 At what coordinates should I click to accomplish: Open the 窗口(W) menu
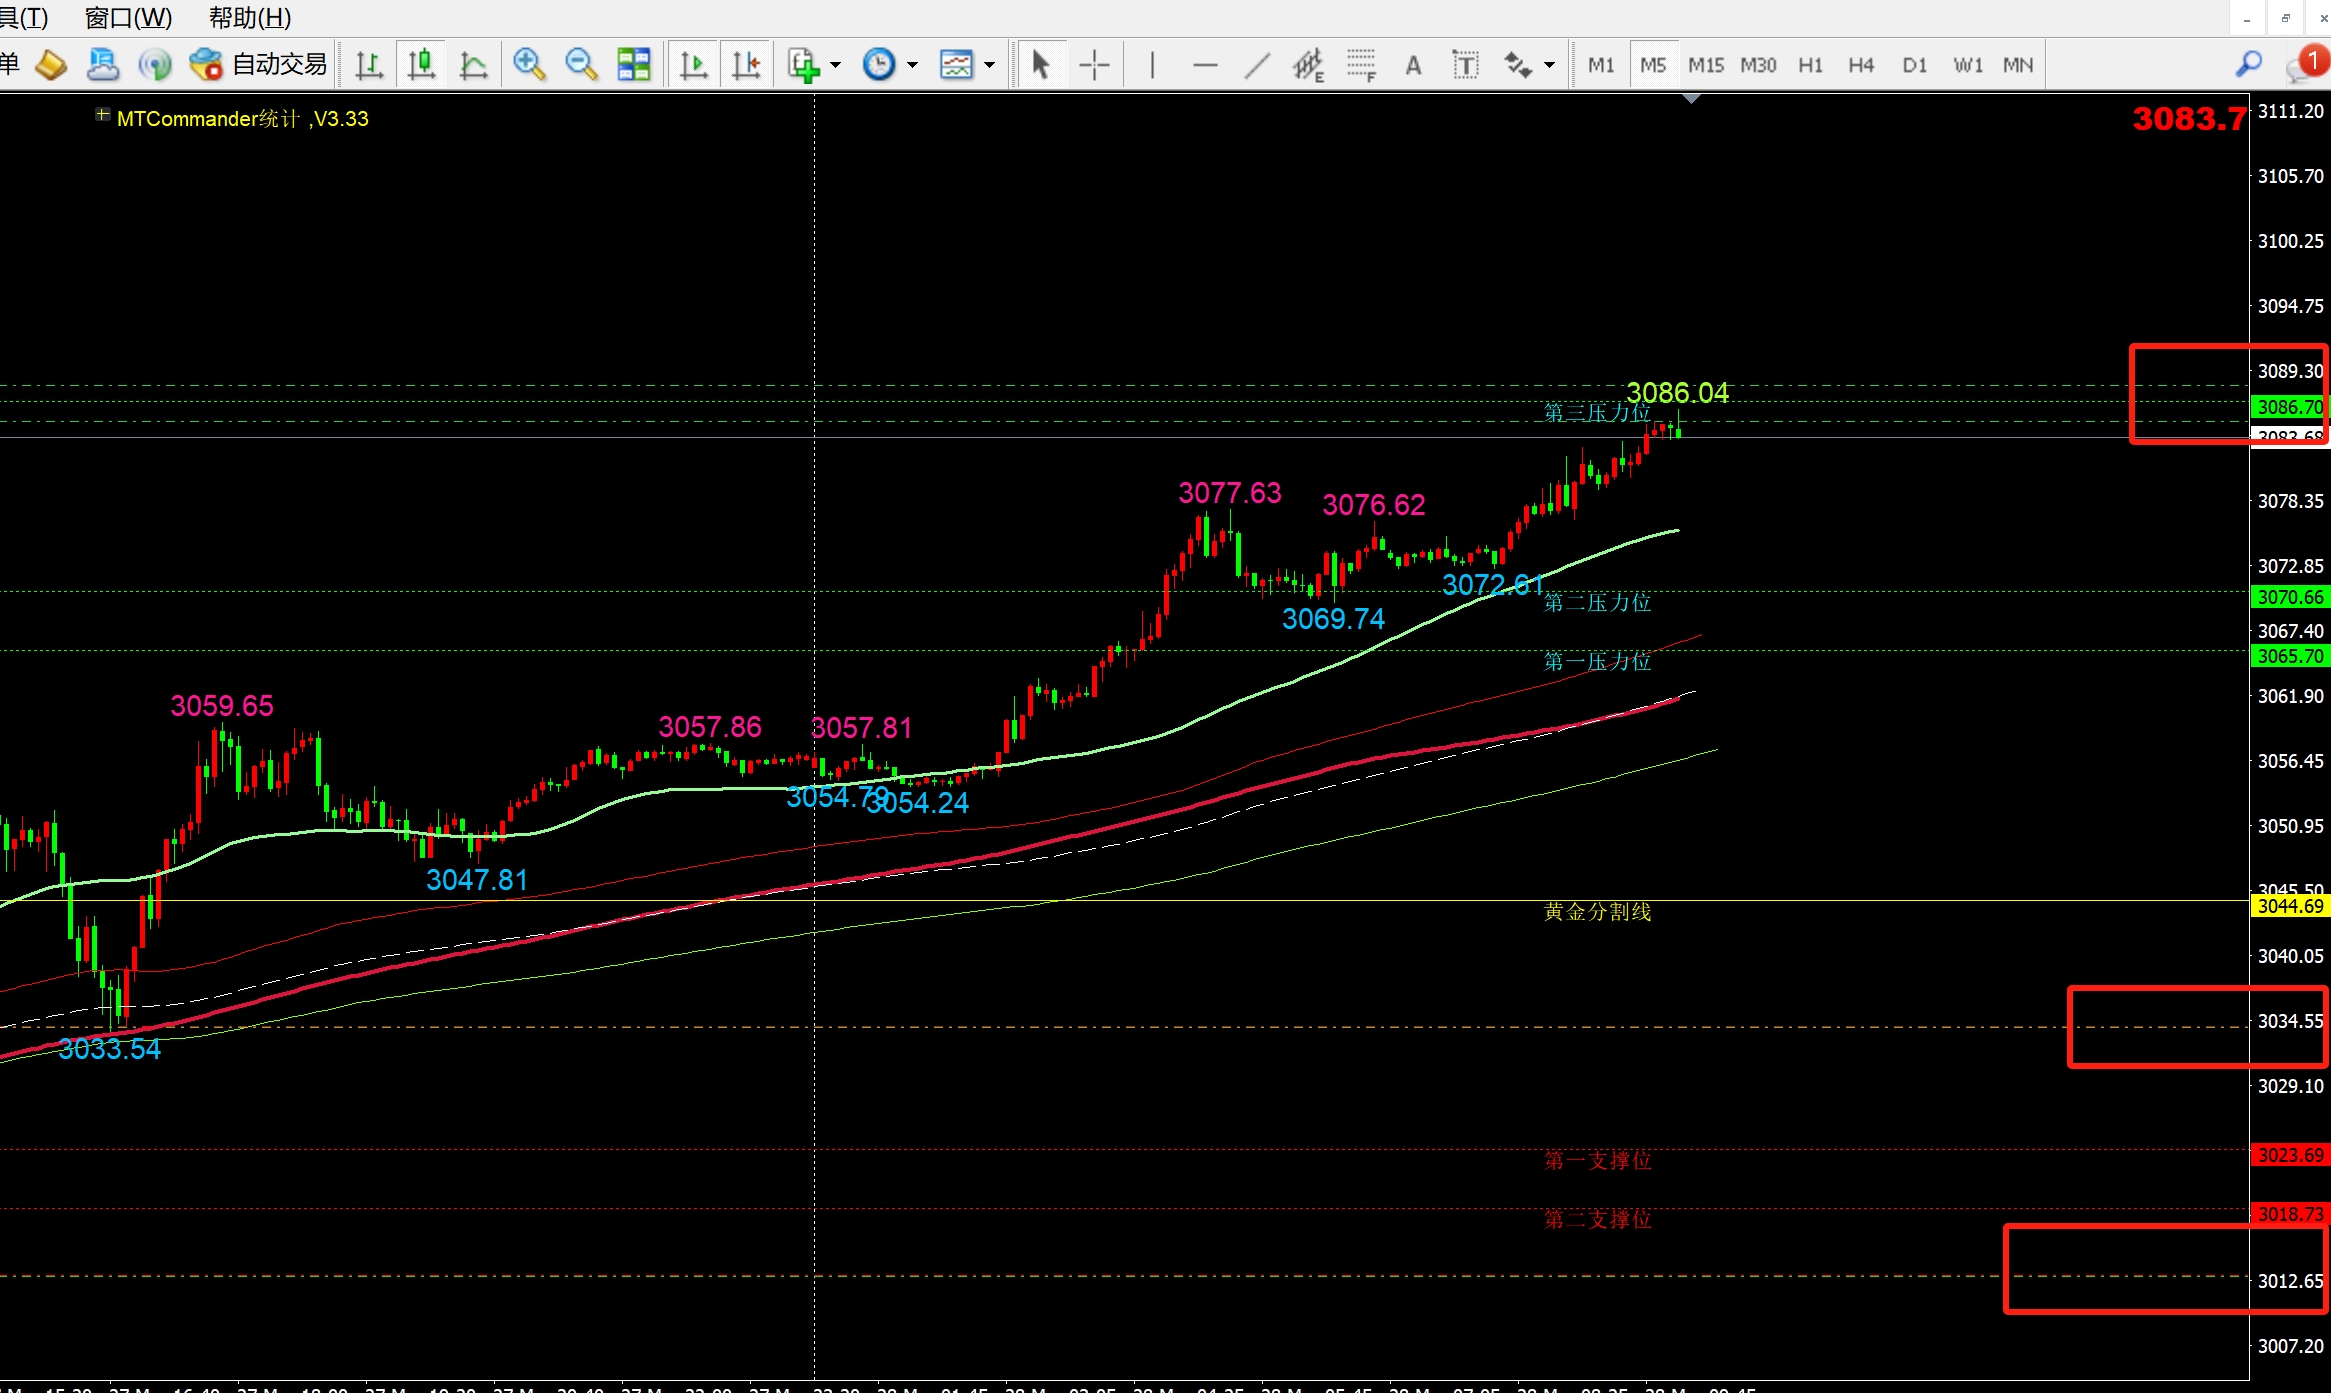(x=128, y=18)
